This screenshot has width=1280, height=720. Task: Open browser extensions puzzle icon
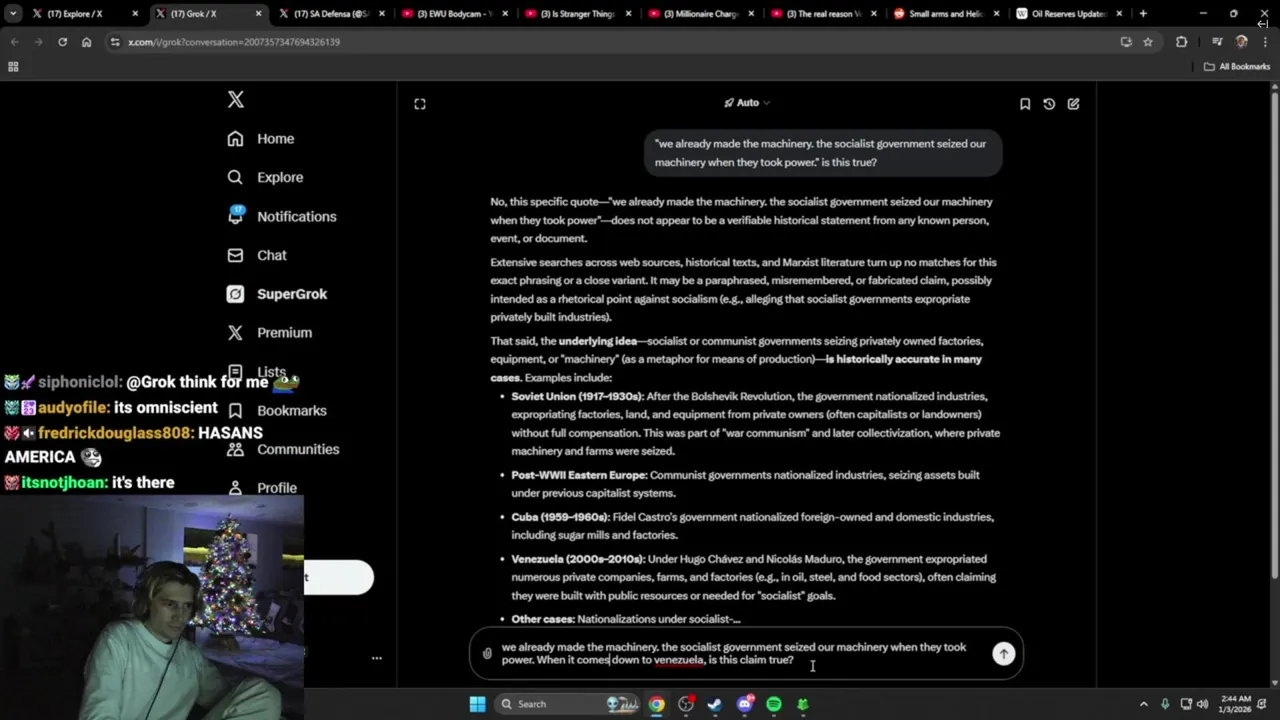pos(1181,42)
